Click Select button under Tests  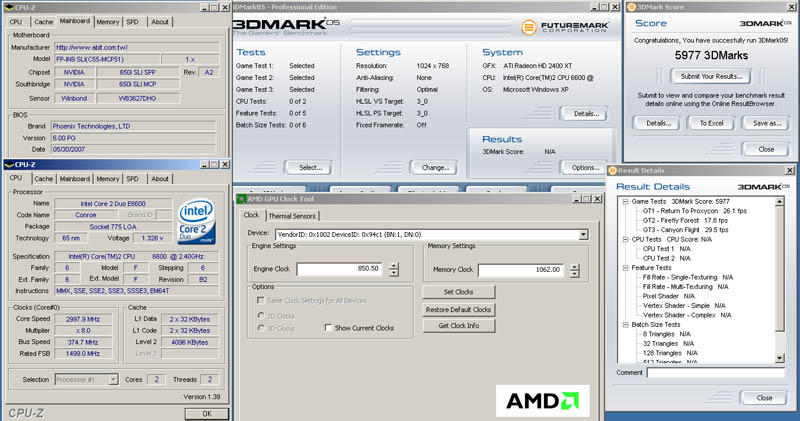point(310,167)
